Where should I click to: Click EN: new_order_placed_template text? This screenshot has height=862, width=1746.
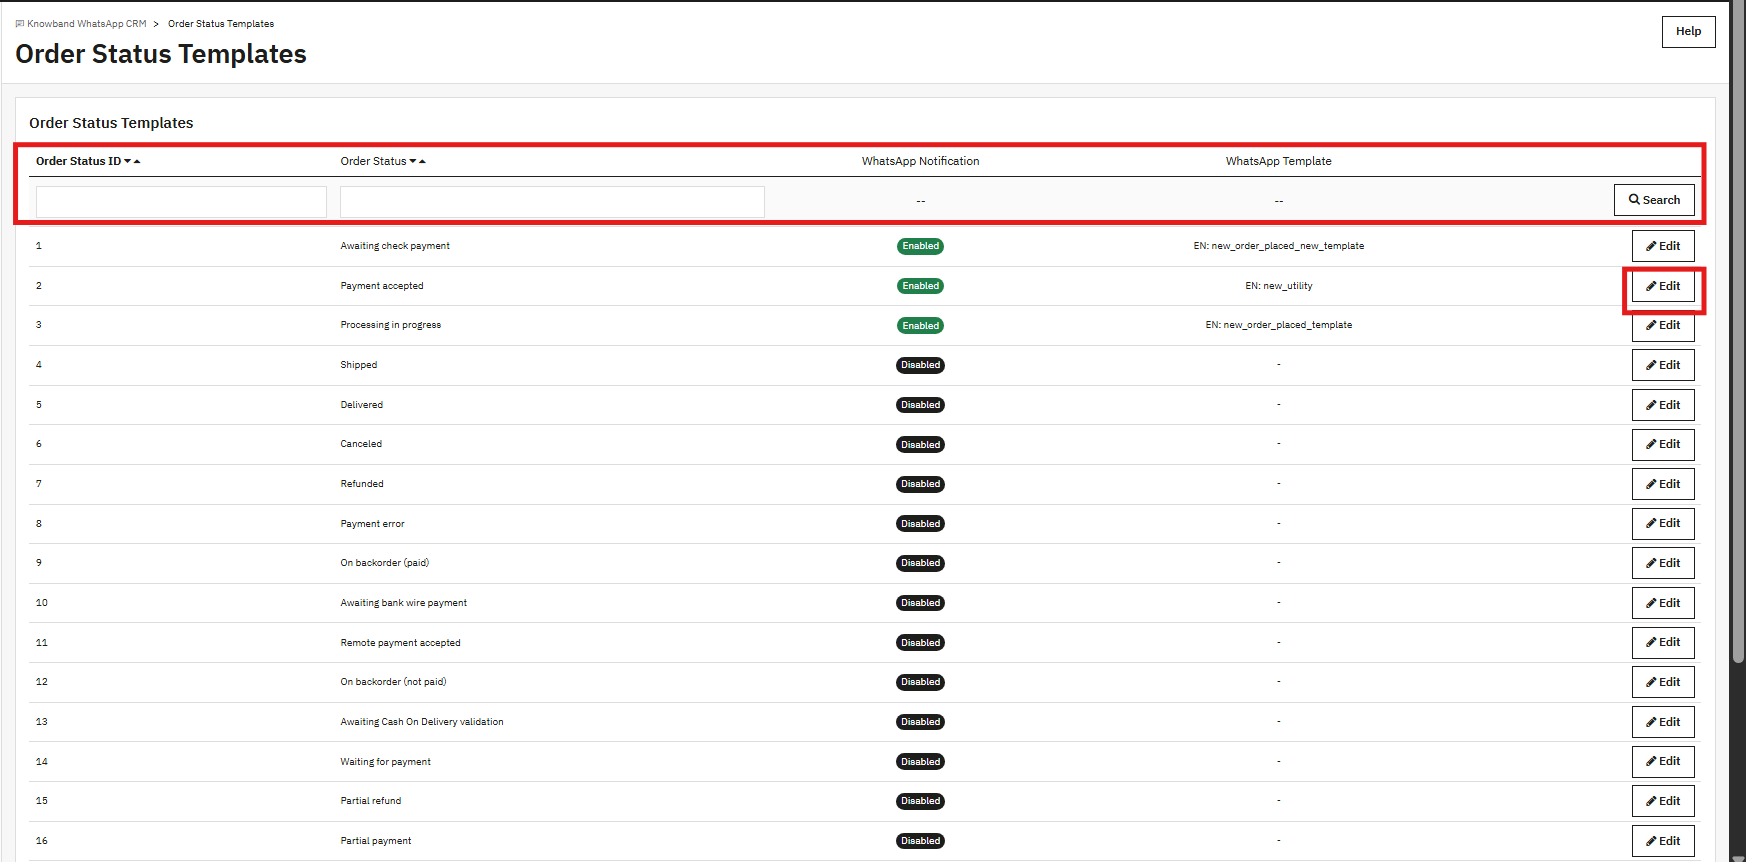(x=1278, y=325)
